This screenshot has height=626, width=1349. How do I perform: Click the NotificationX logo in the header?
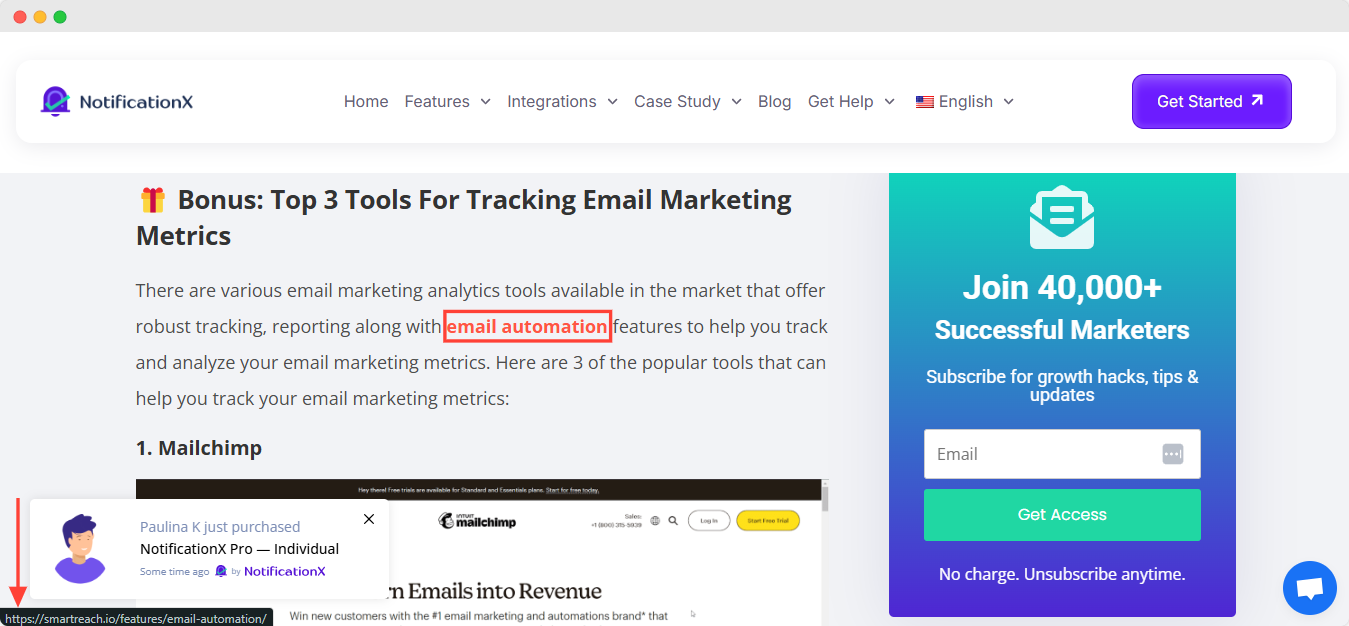point(117,101)
